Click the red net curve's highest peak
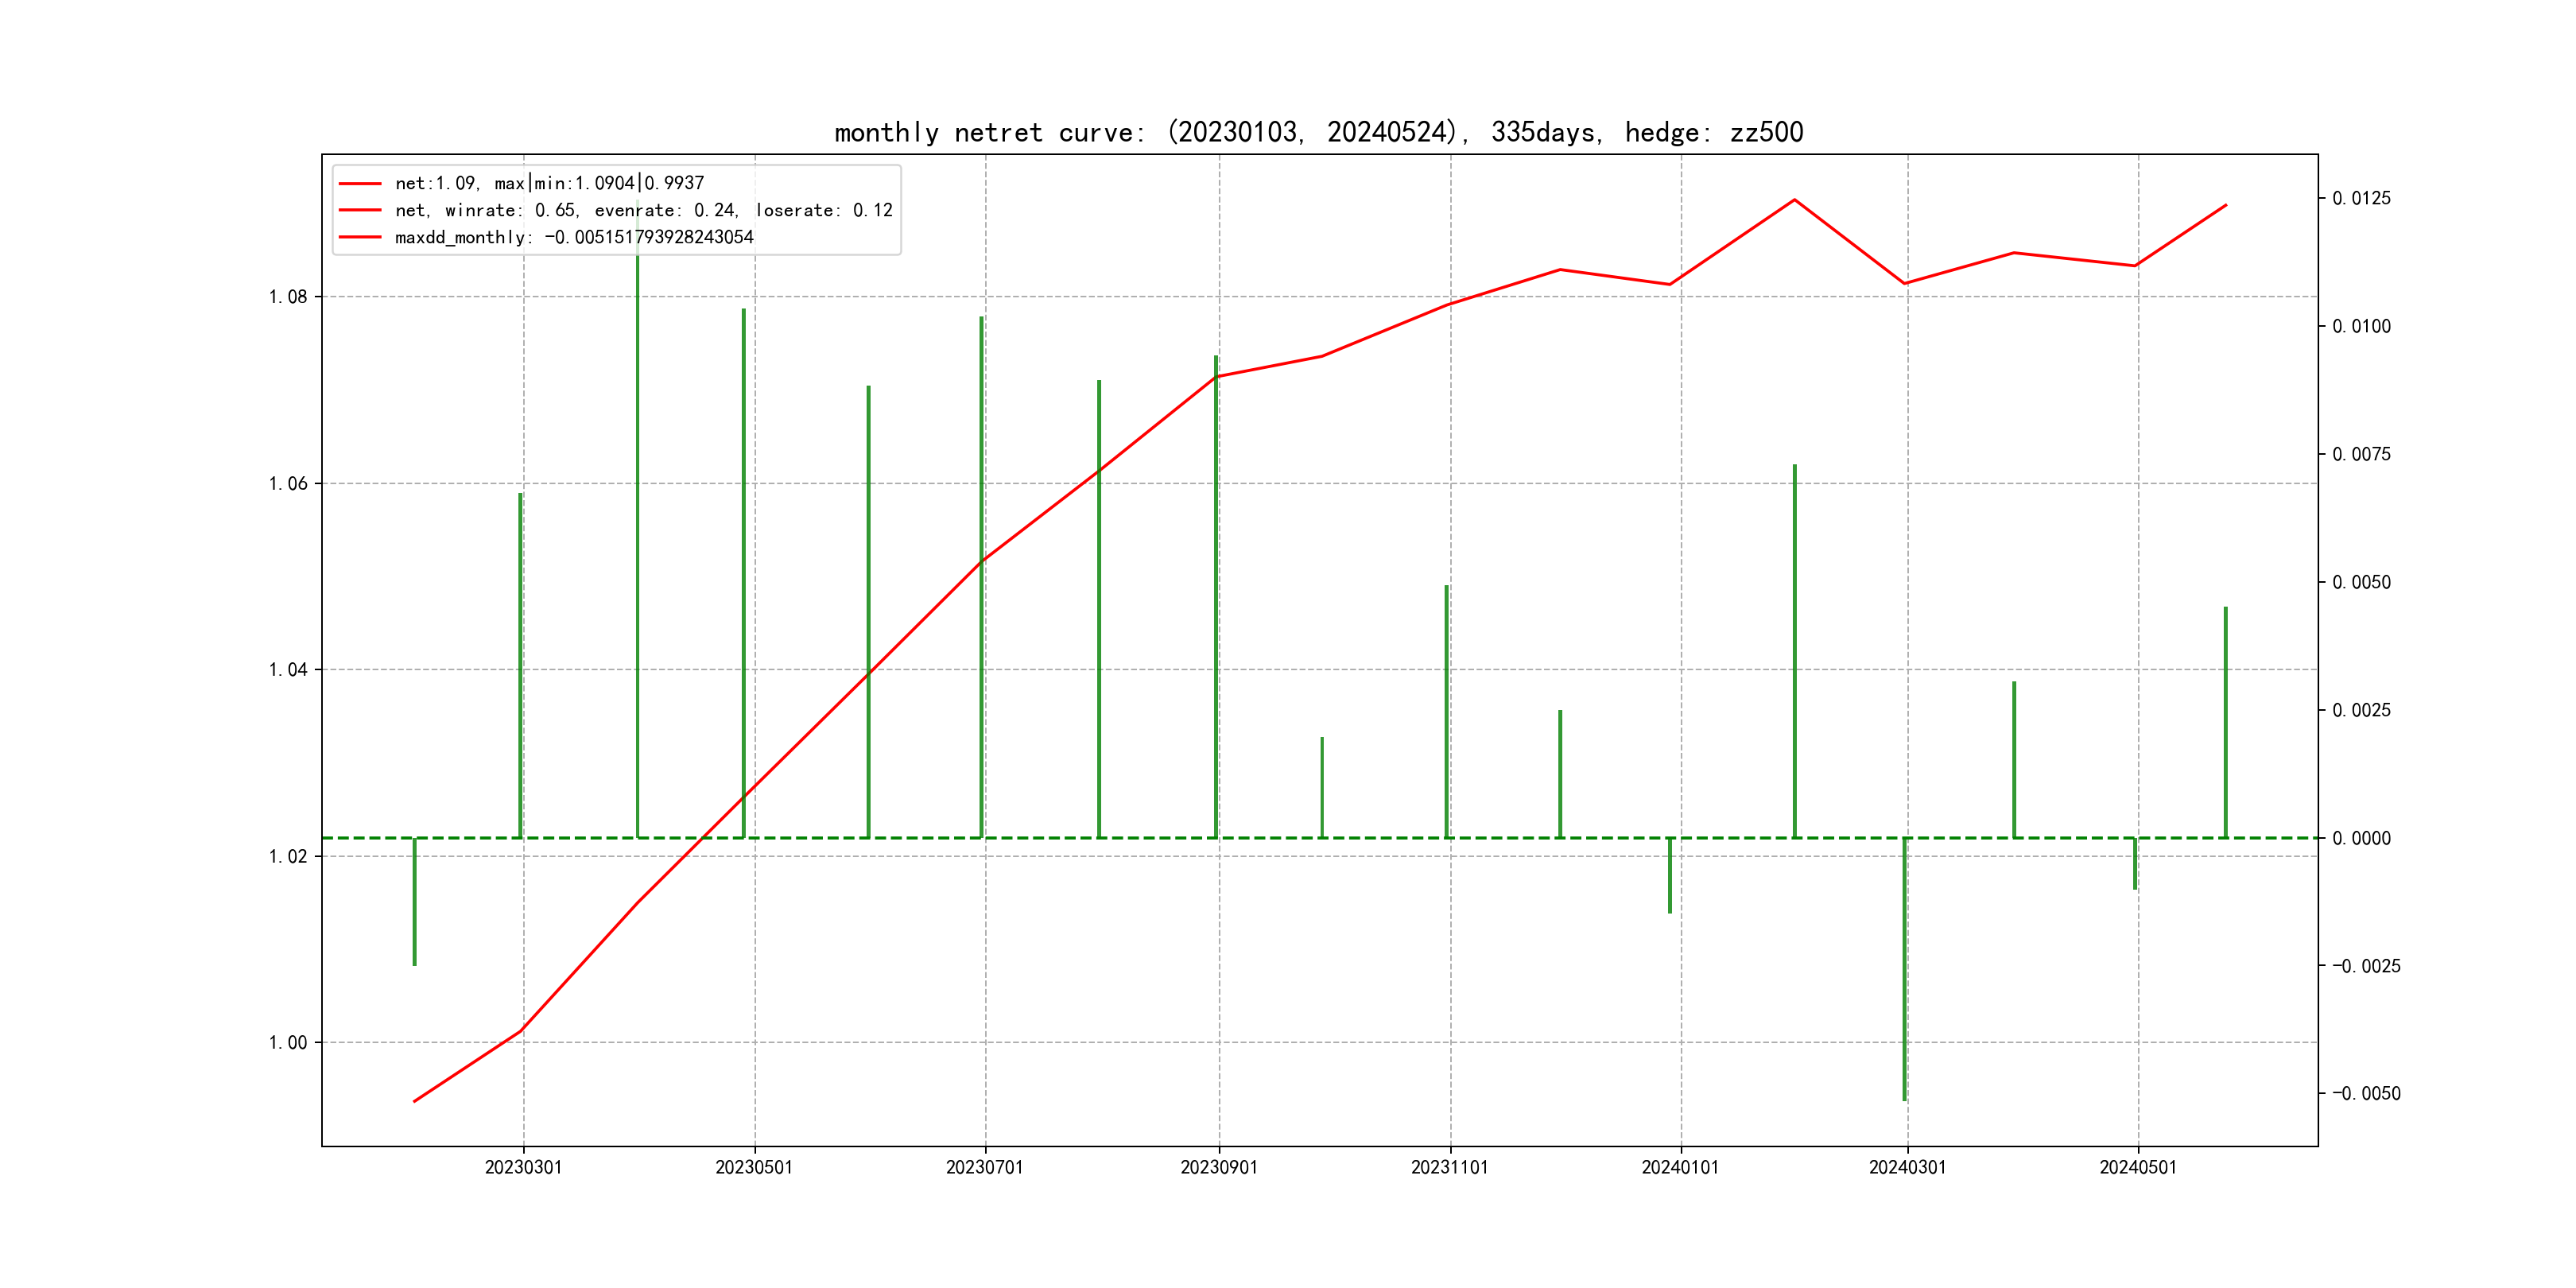 pyautogui.click(x=1794, y=200)
